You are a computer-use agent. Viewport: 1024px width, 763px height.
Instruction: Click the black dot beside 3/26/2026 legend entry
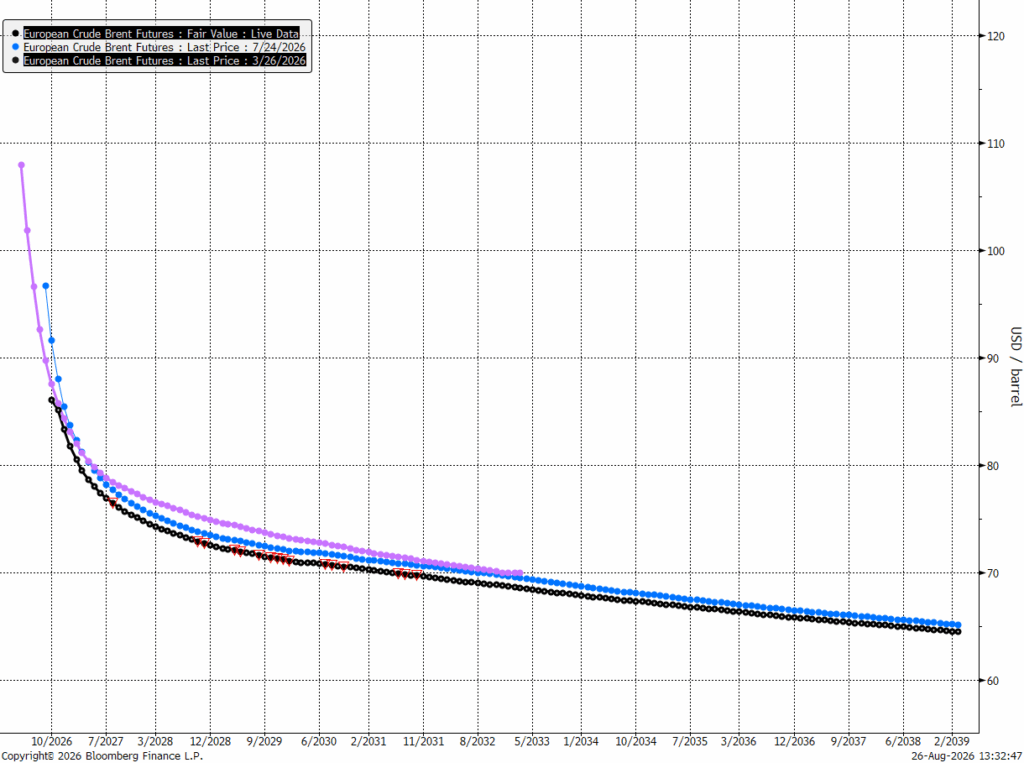pos(16,60)
